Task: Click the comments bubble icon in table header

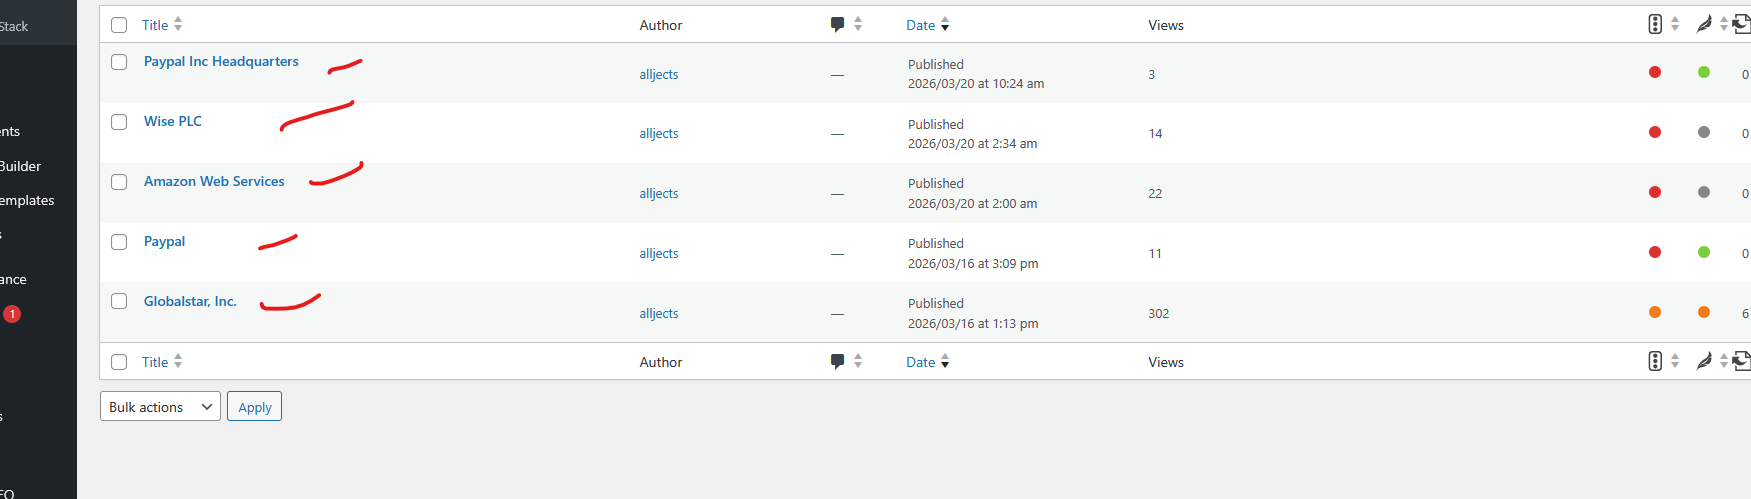Action: point(838,25)
